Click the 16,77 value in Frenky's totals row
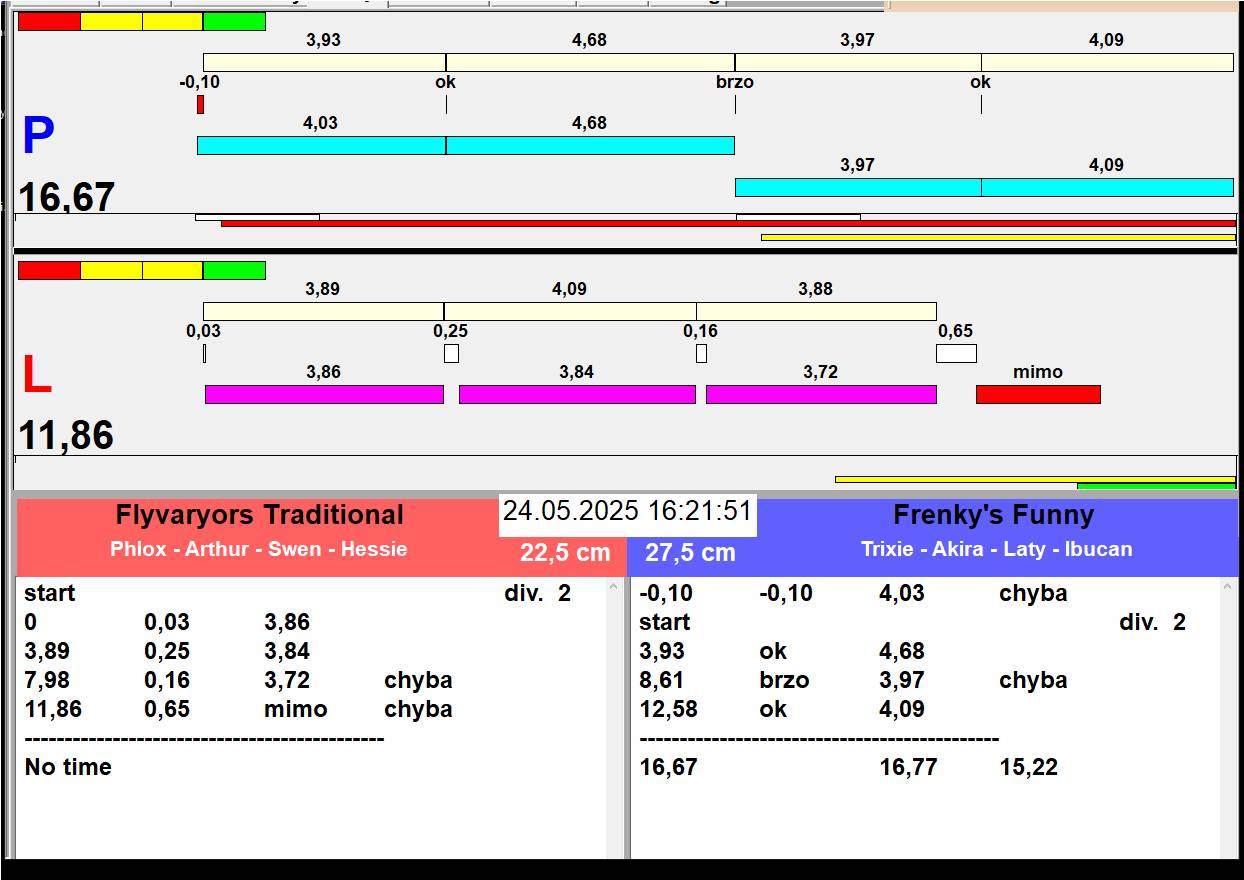 coord(908,767)
